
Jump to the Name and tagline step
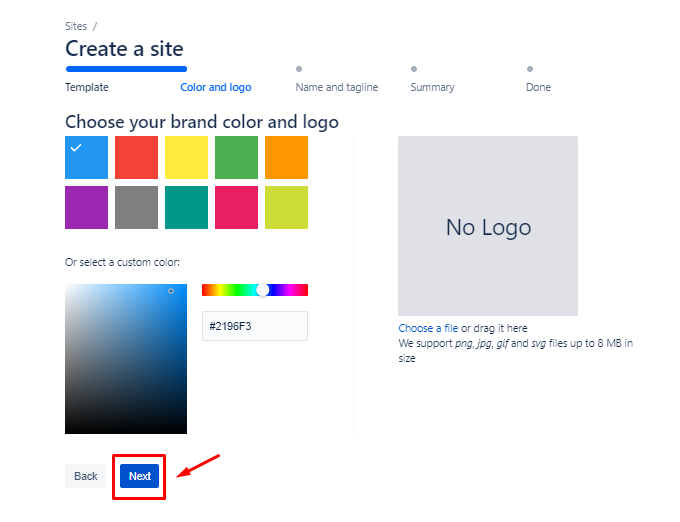point(337,87)
